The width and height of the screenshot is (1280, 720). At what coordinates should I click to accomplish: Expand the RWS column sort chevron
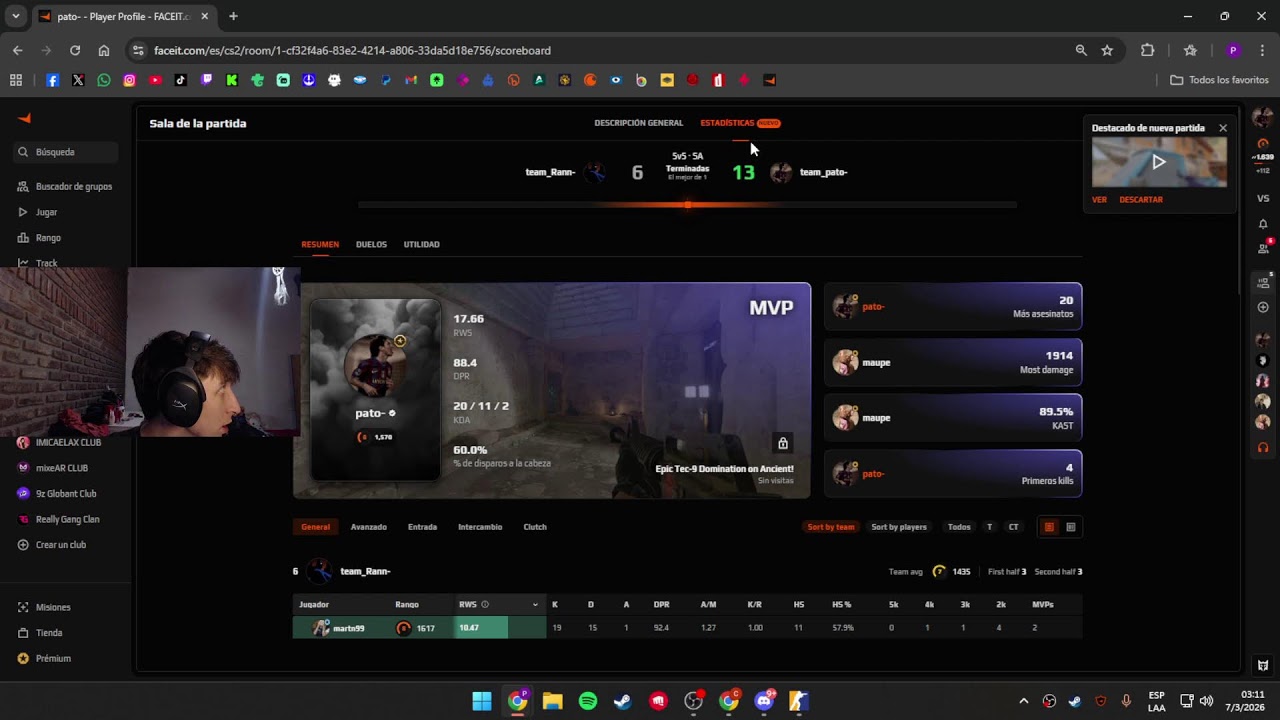click(535, 604)
